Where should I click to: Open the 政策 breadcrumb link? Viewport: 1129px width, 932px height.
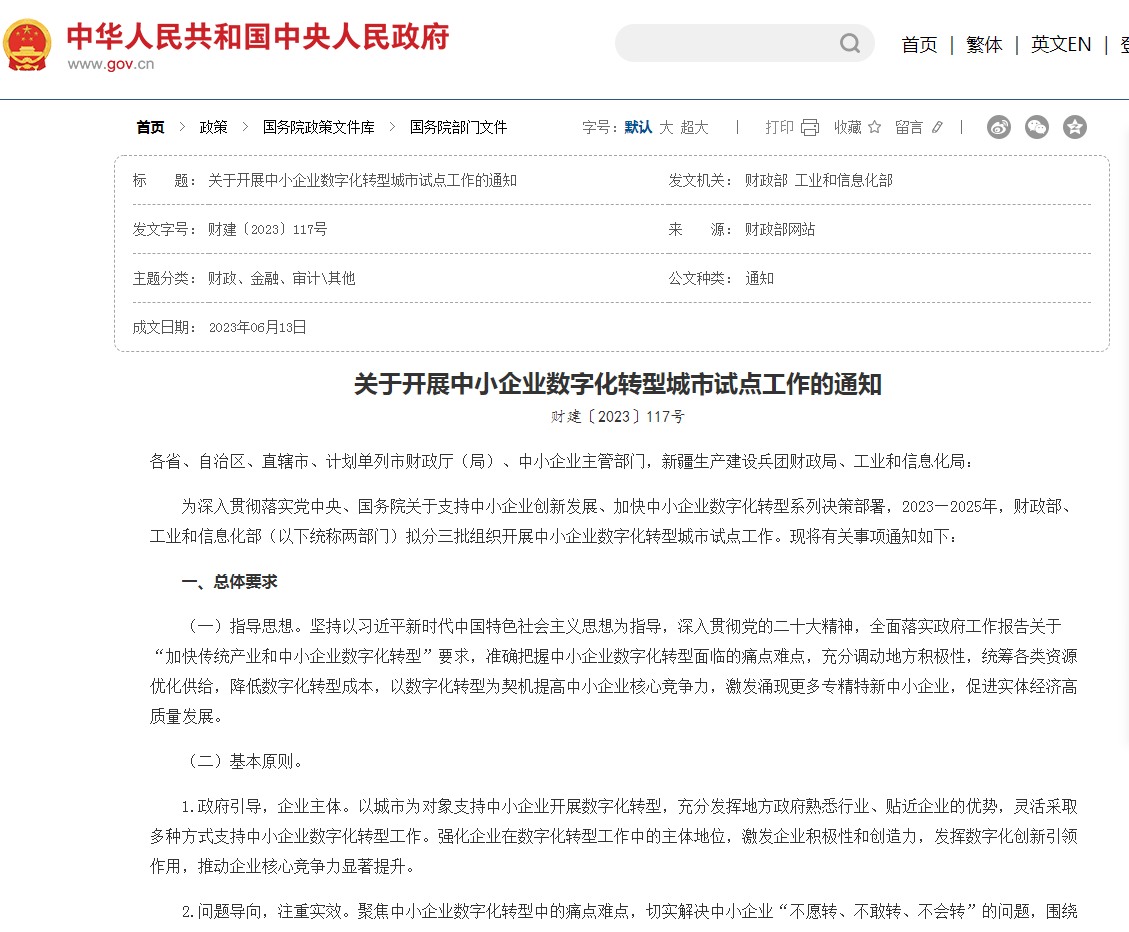tap(212, 127)
